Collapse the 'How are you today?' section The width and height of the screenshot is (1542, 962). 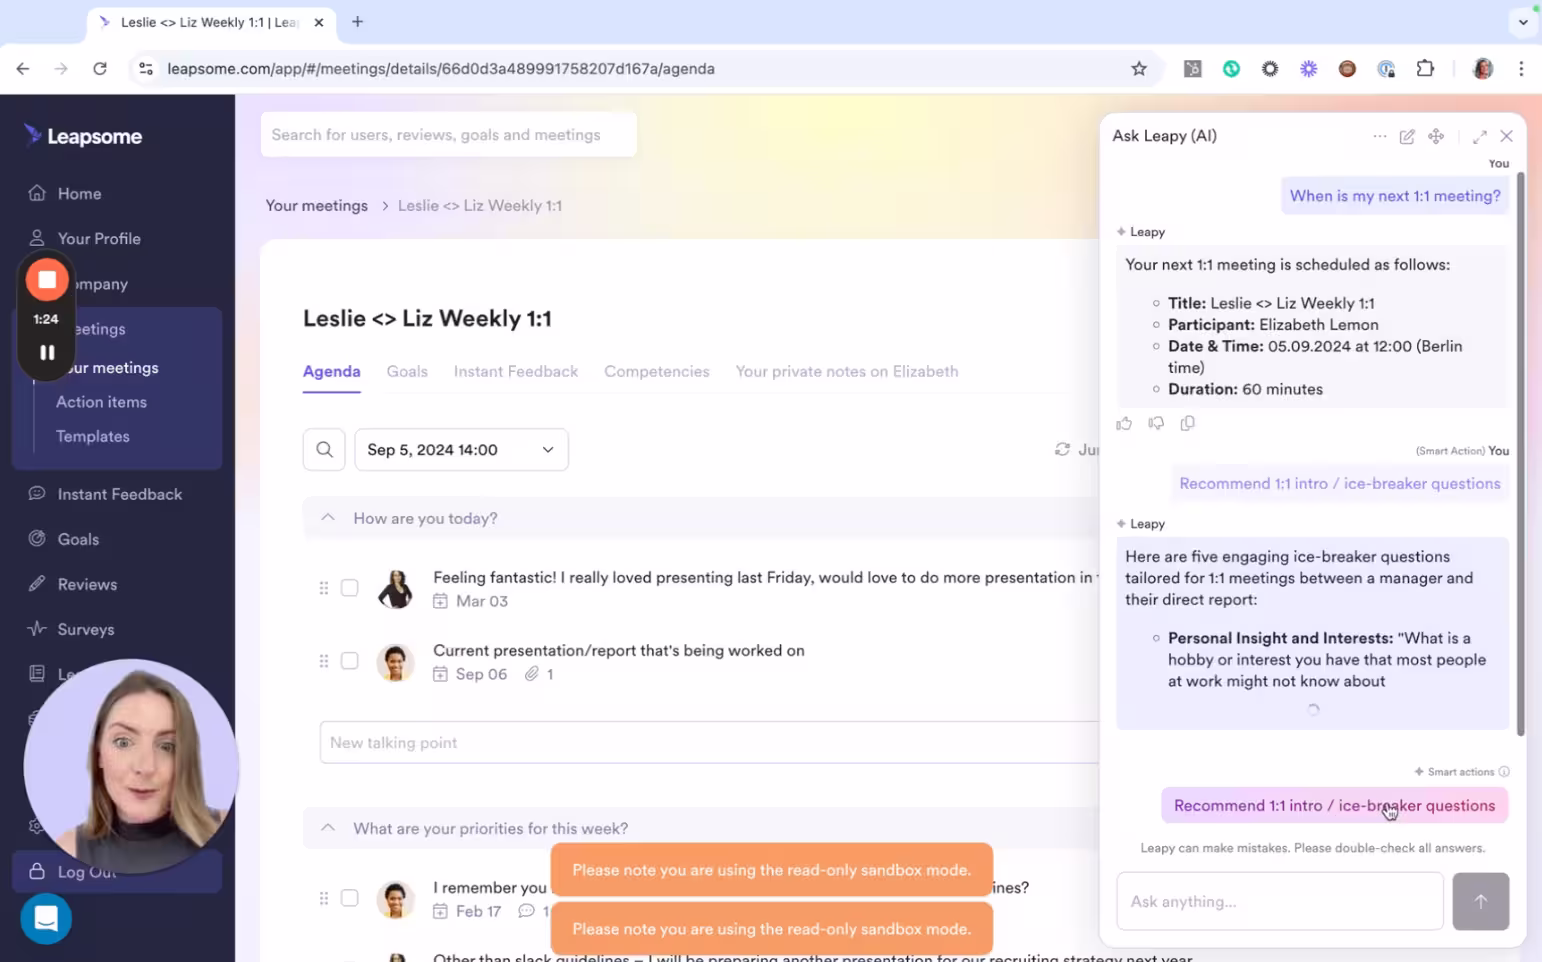point(327,518)
